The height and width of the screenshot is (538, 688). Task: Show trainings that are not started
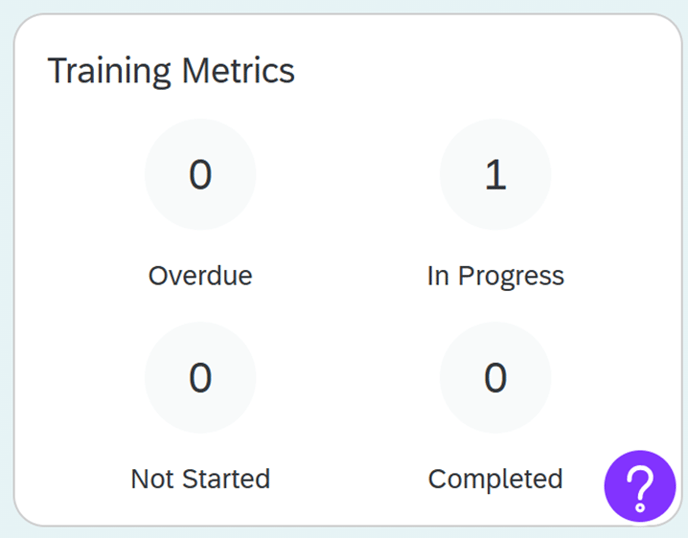point(201,377)
